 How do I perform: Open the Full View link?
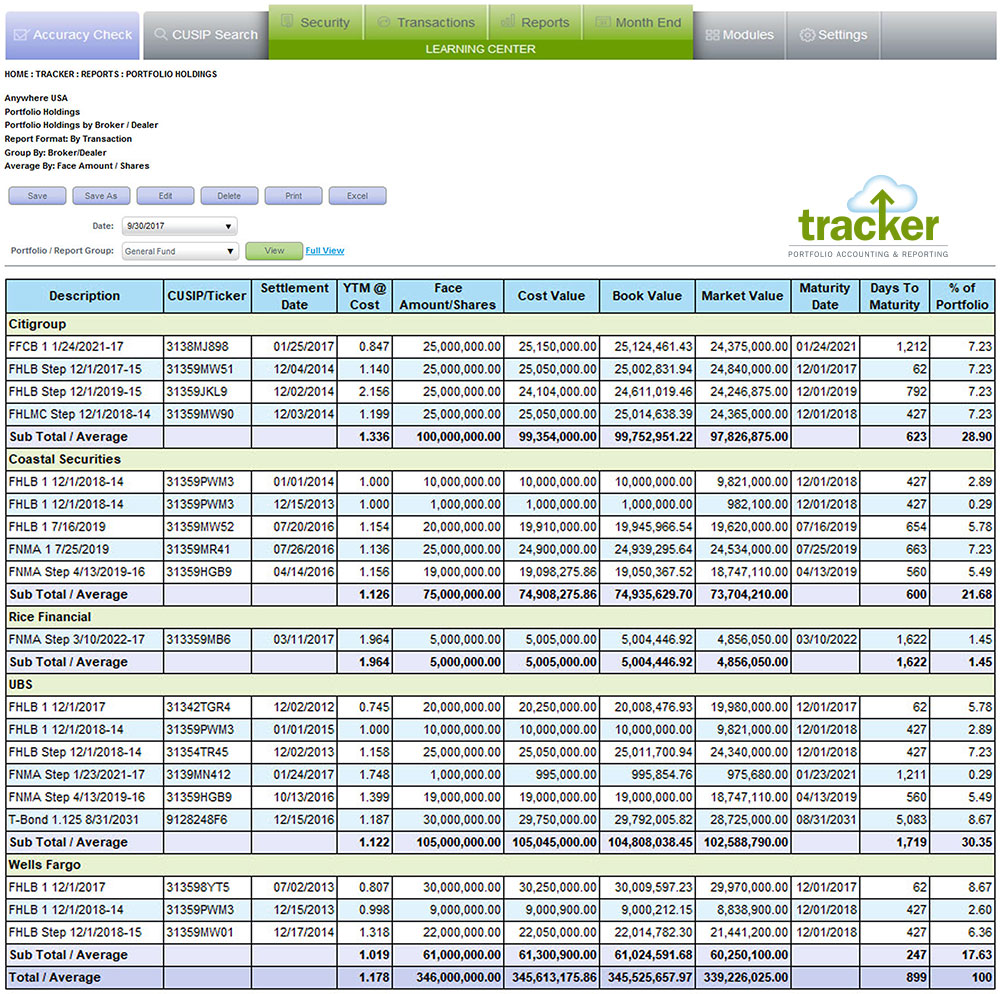tap(325, 251)
